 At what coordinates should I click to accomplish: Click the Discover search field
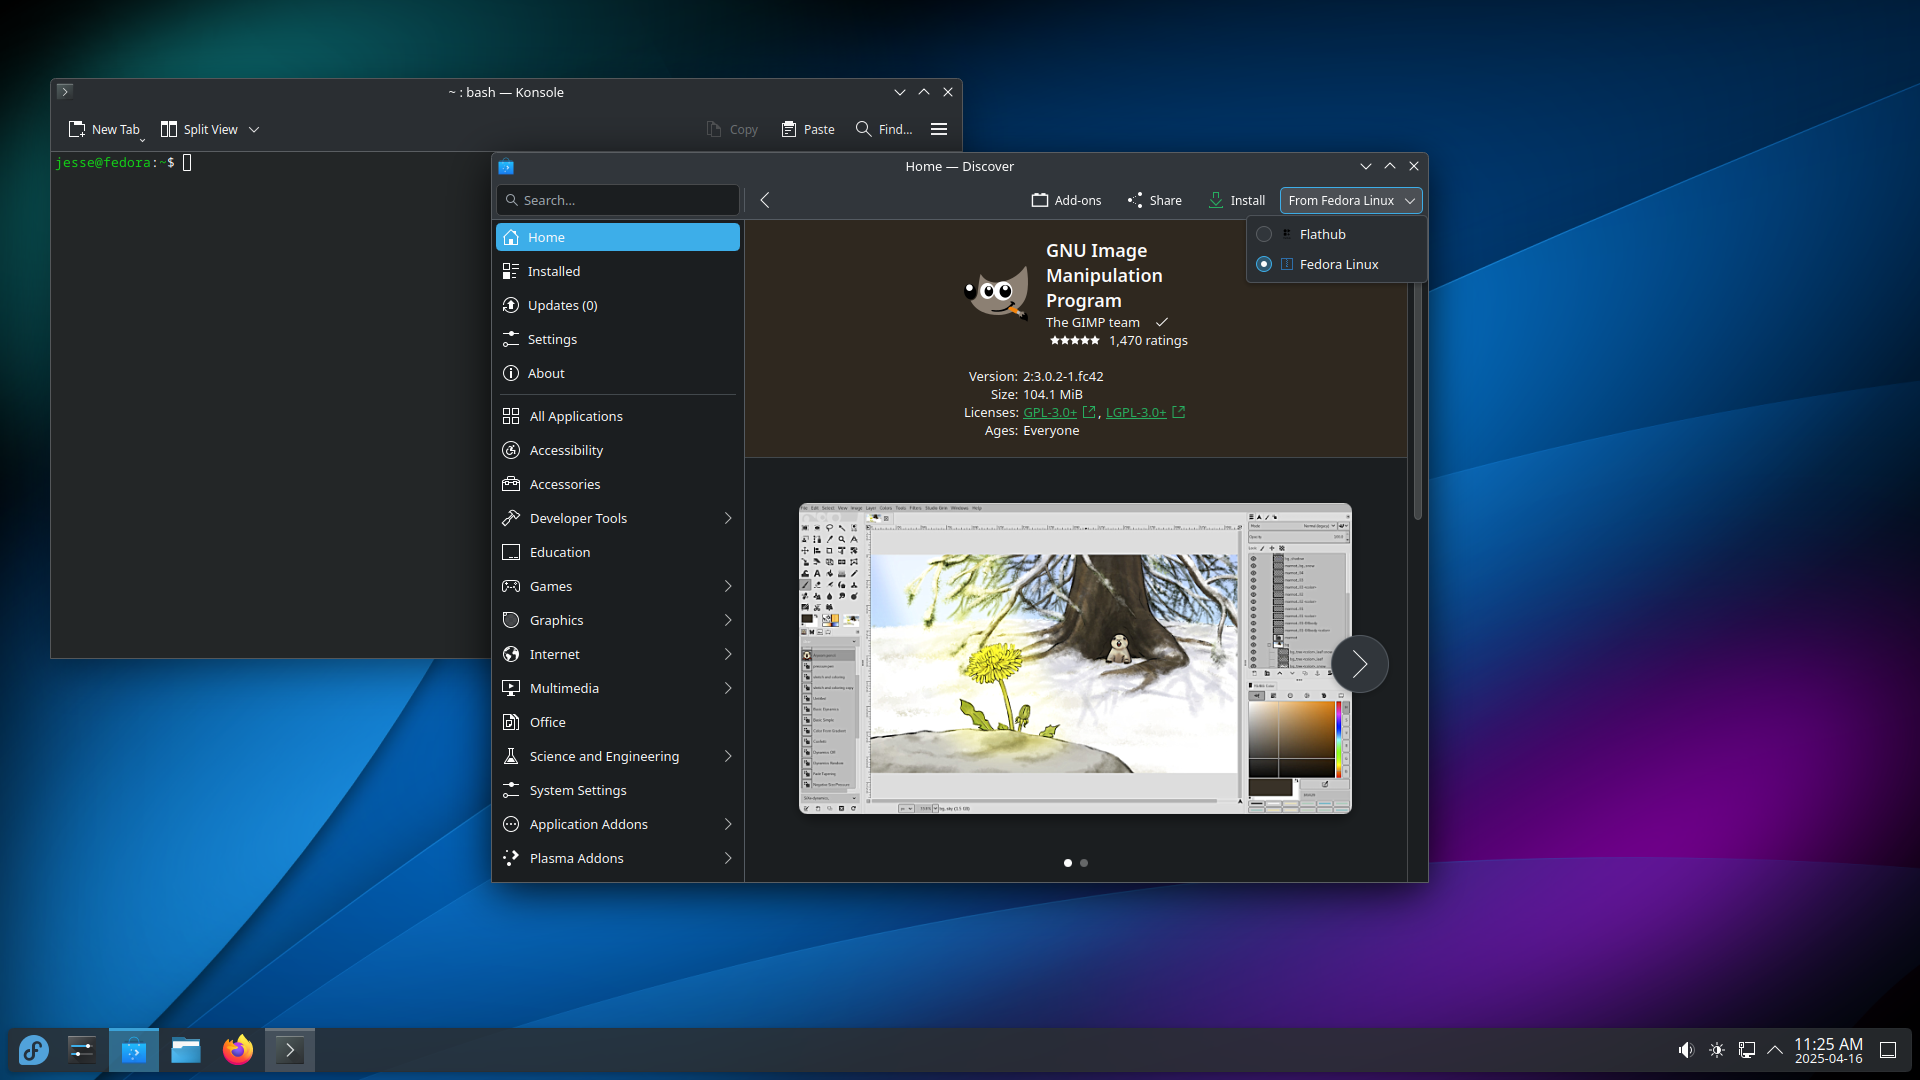click(x=618, y=200)
